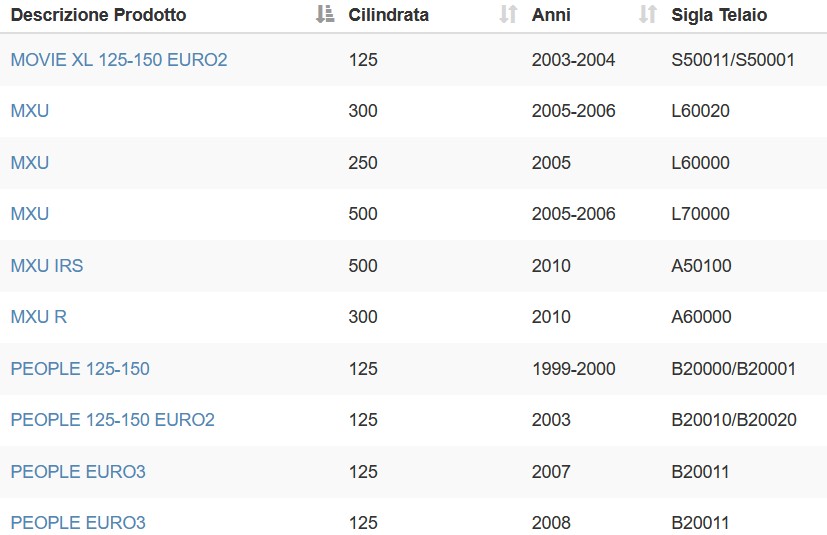827x535 pixels.
Task: Sort table by Descrizione Prodotto header
Action: (x=99, y=15)
